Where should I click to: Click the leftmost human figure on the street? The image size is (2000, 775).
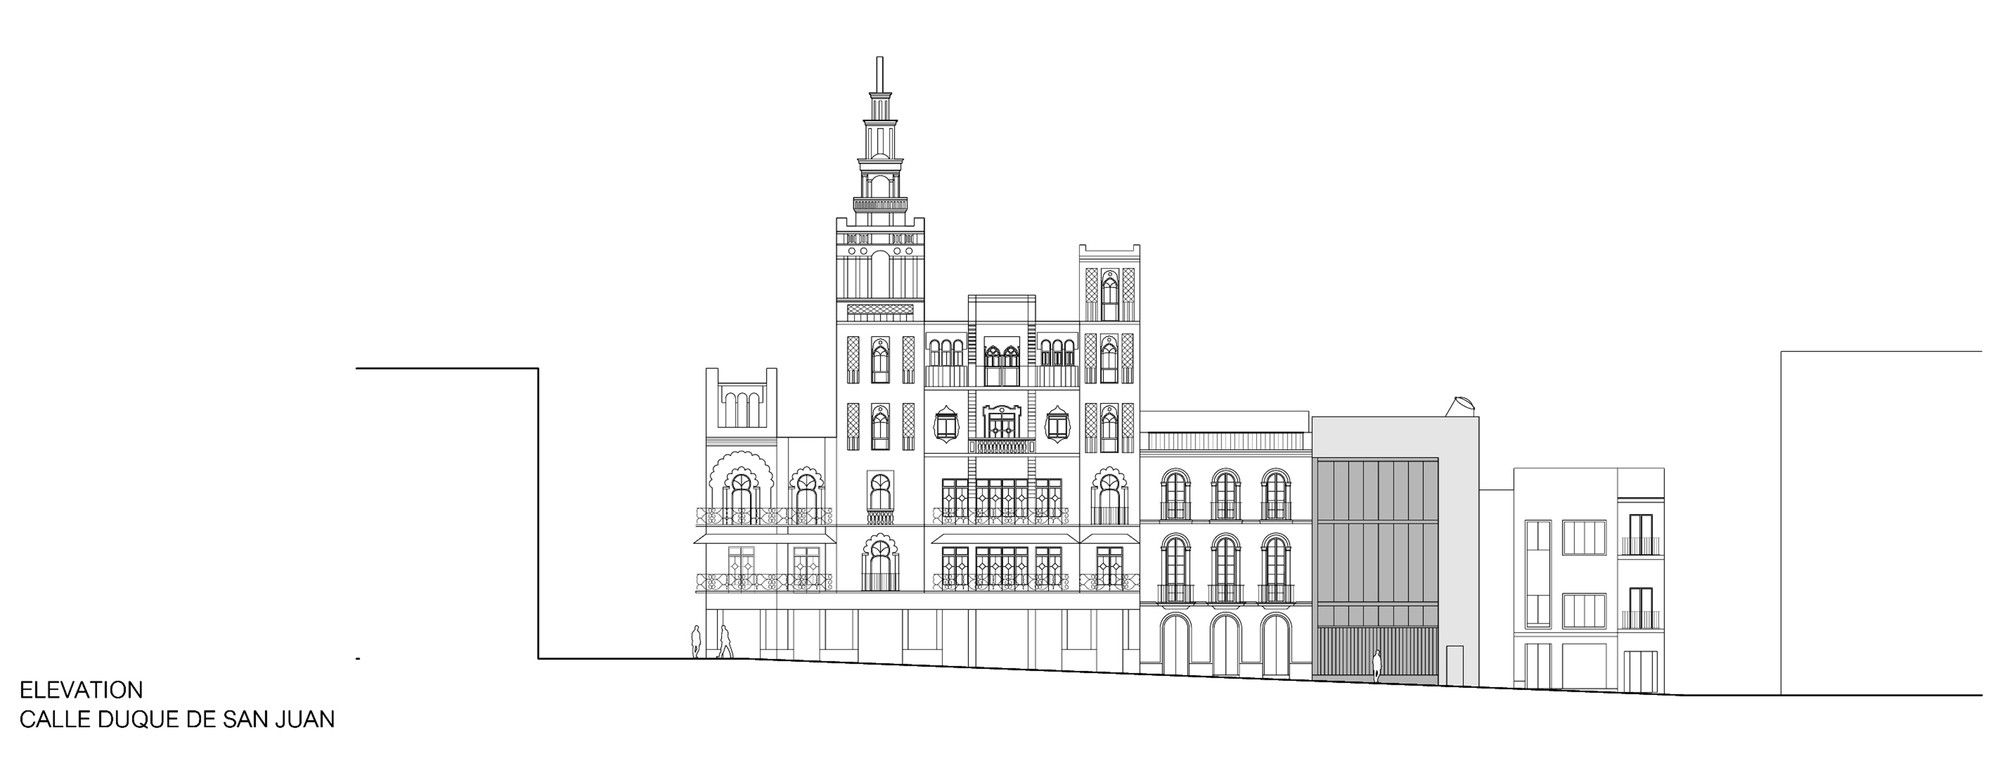tap(696, 641)
